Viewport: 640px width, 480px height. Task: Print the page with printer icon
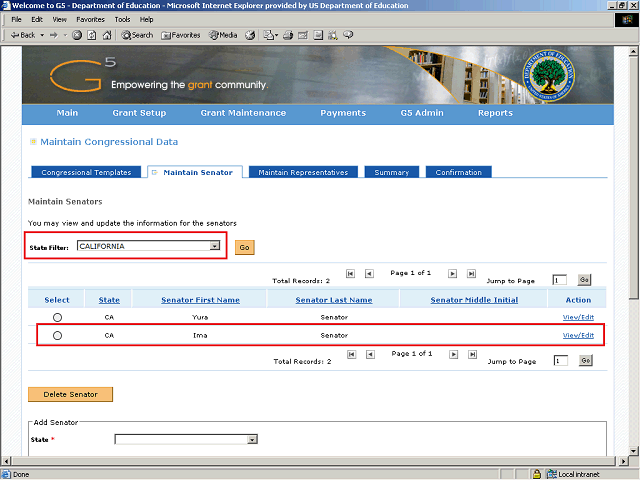click(288, 35)
